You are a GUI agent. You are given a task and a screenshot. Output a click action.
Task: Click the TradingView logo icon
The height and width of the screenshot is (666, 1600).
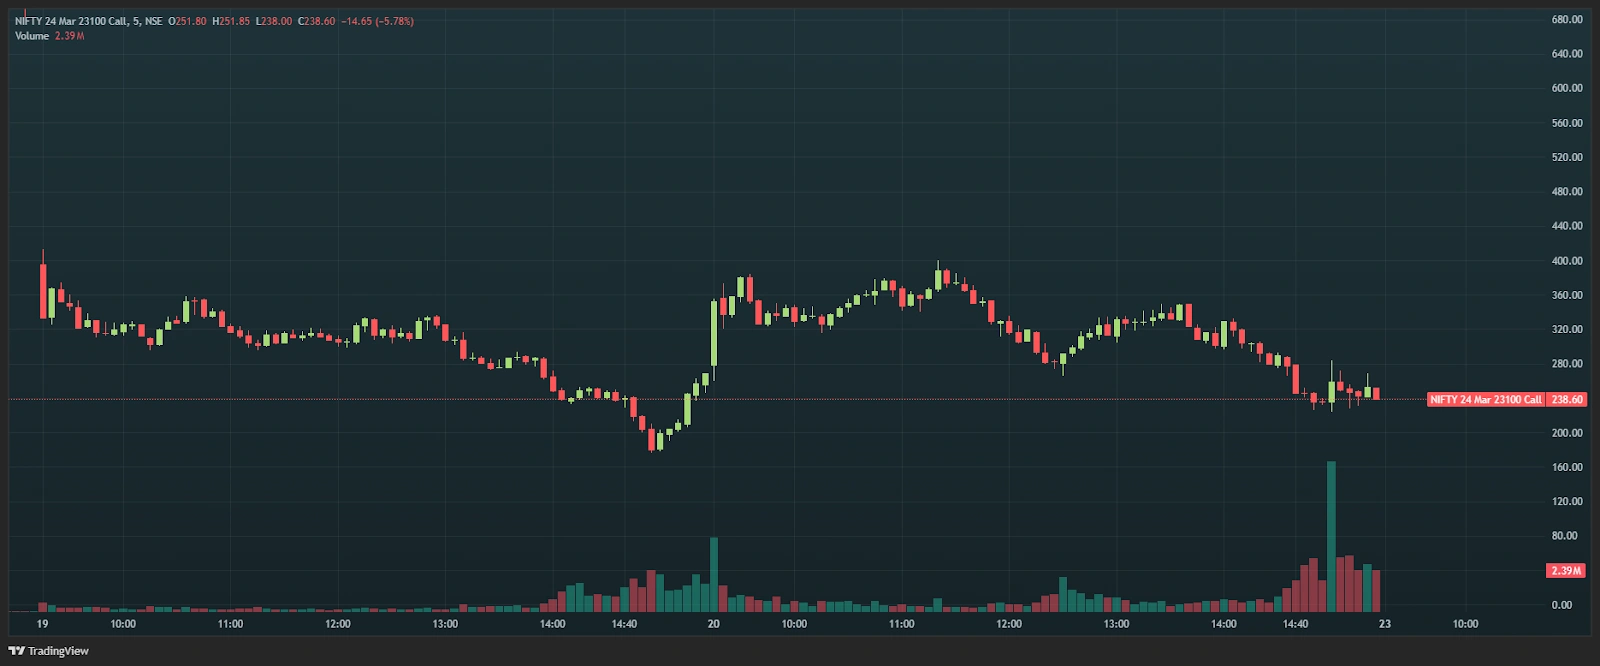click(16, 651)
